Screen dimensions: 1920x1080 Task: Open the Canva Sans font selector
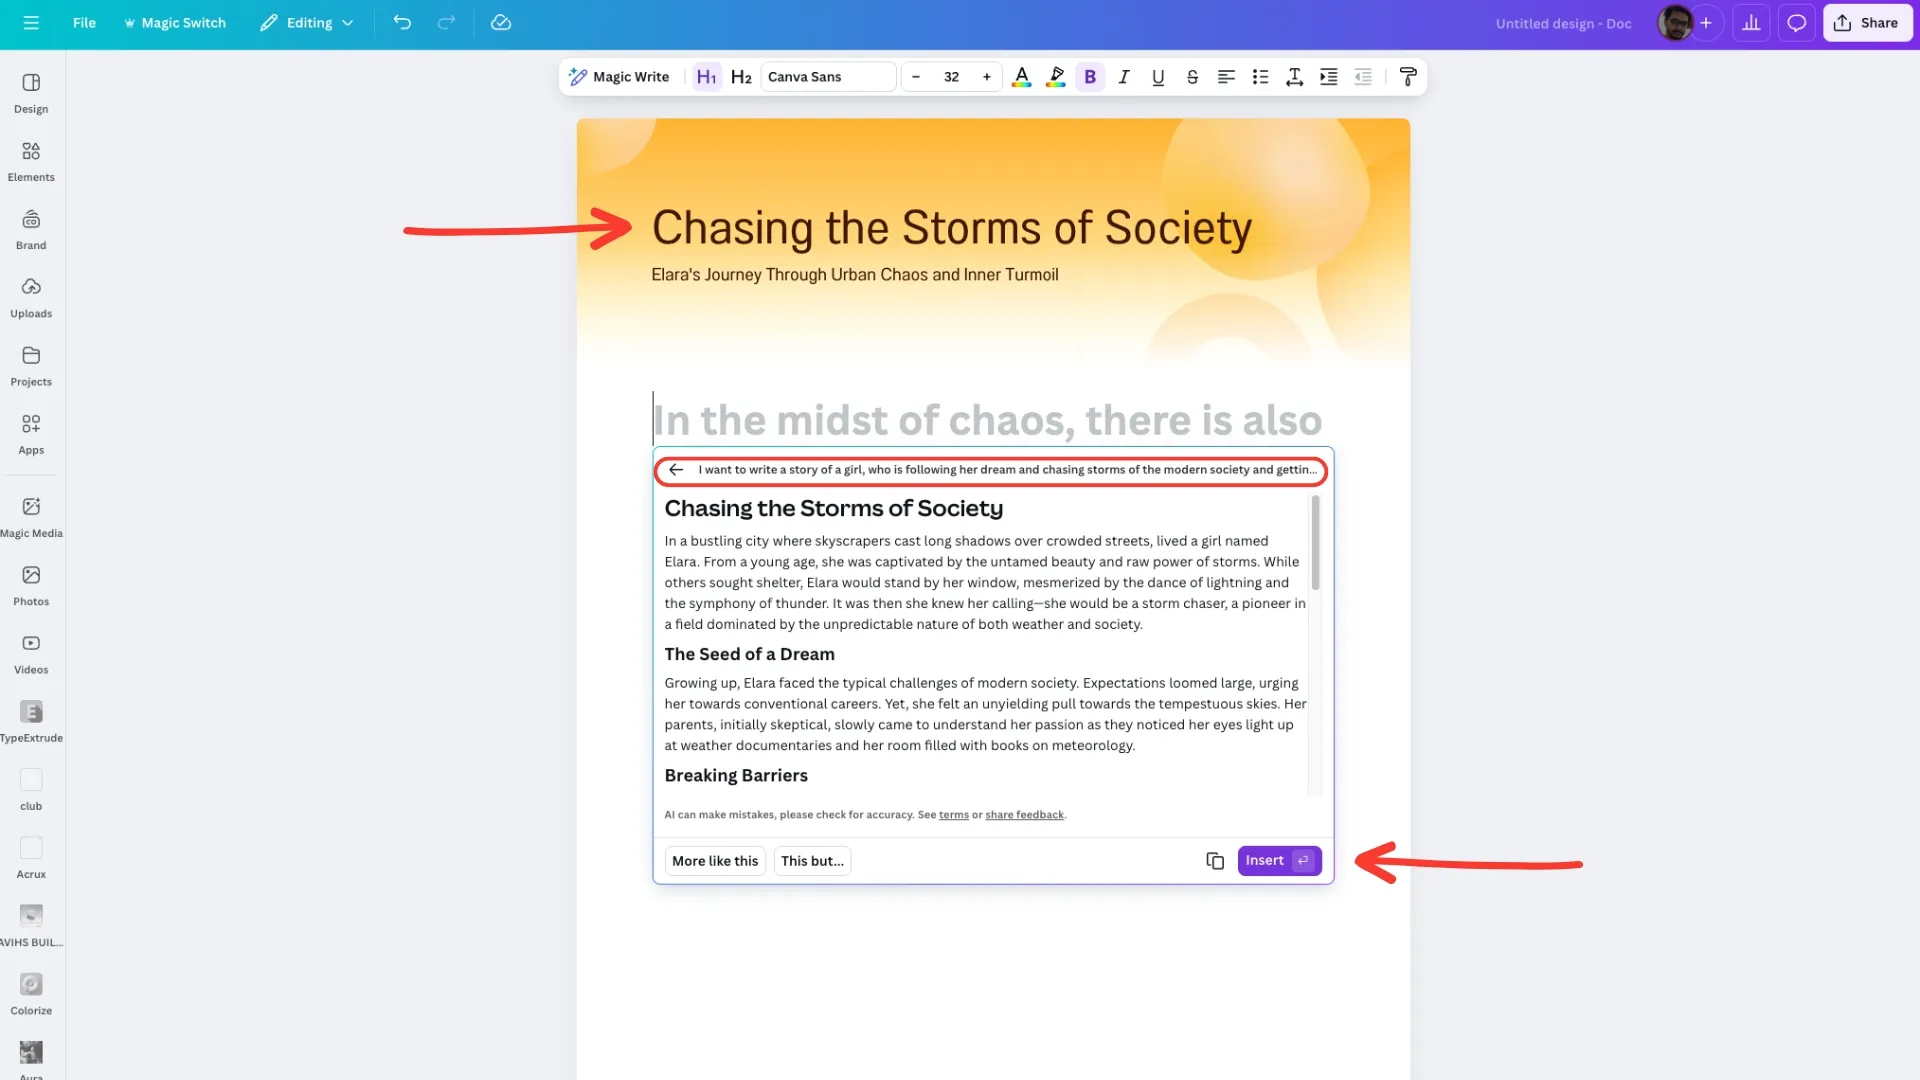point(827,77)
